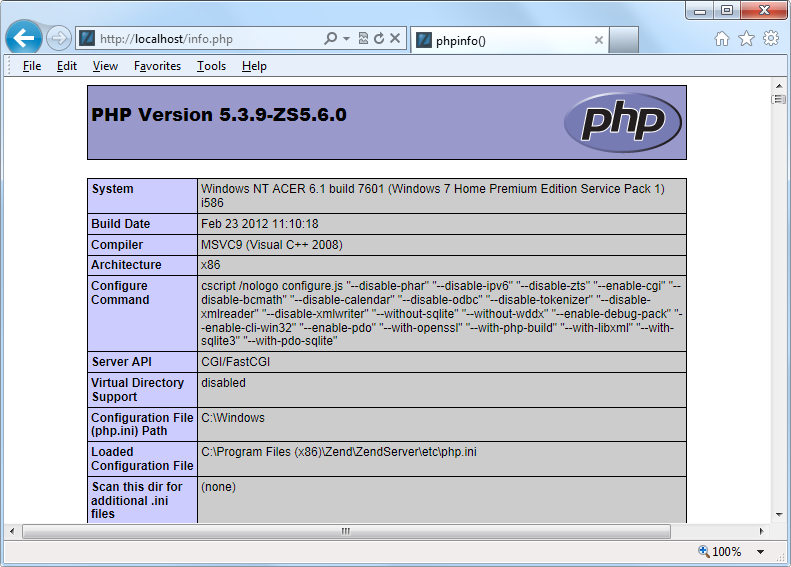Click the Scan this dir (none) value
The width and height of the screenshot is (791, 567).
click(218, 487)
